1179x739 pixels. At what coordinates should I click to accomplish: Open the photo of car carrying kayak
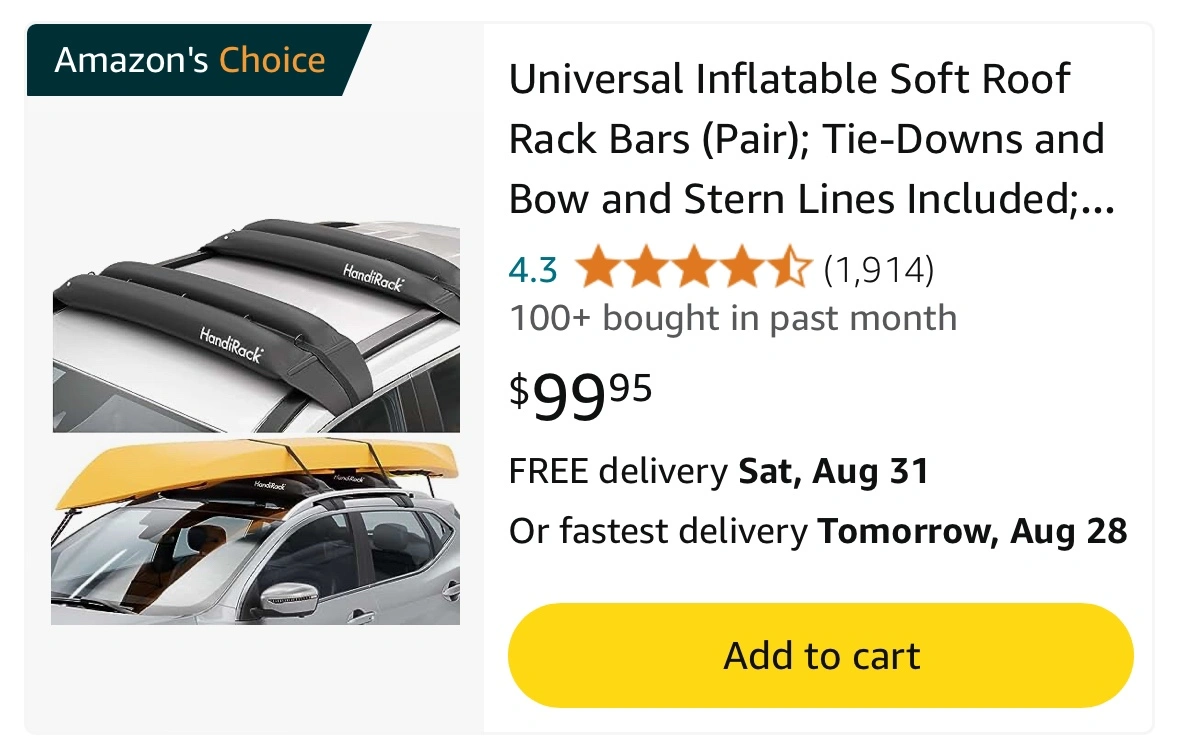(x=256, y=532)
